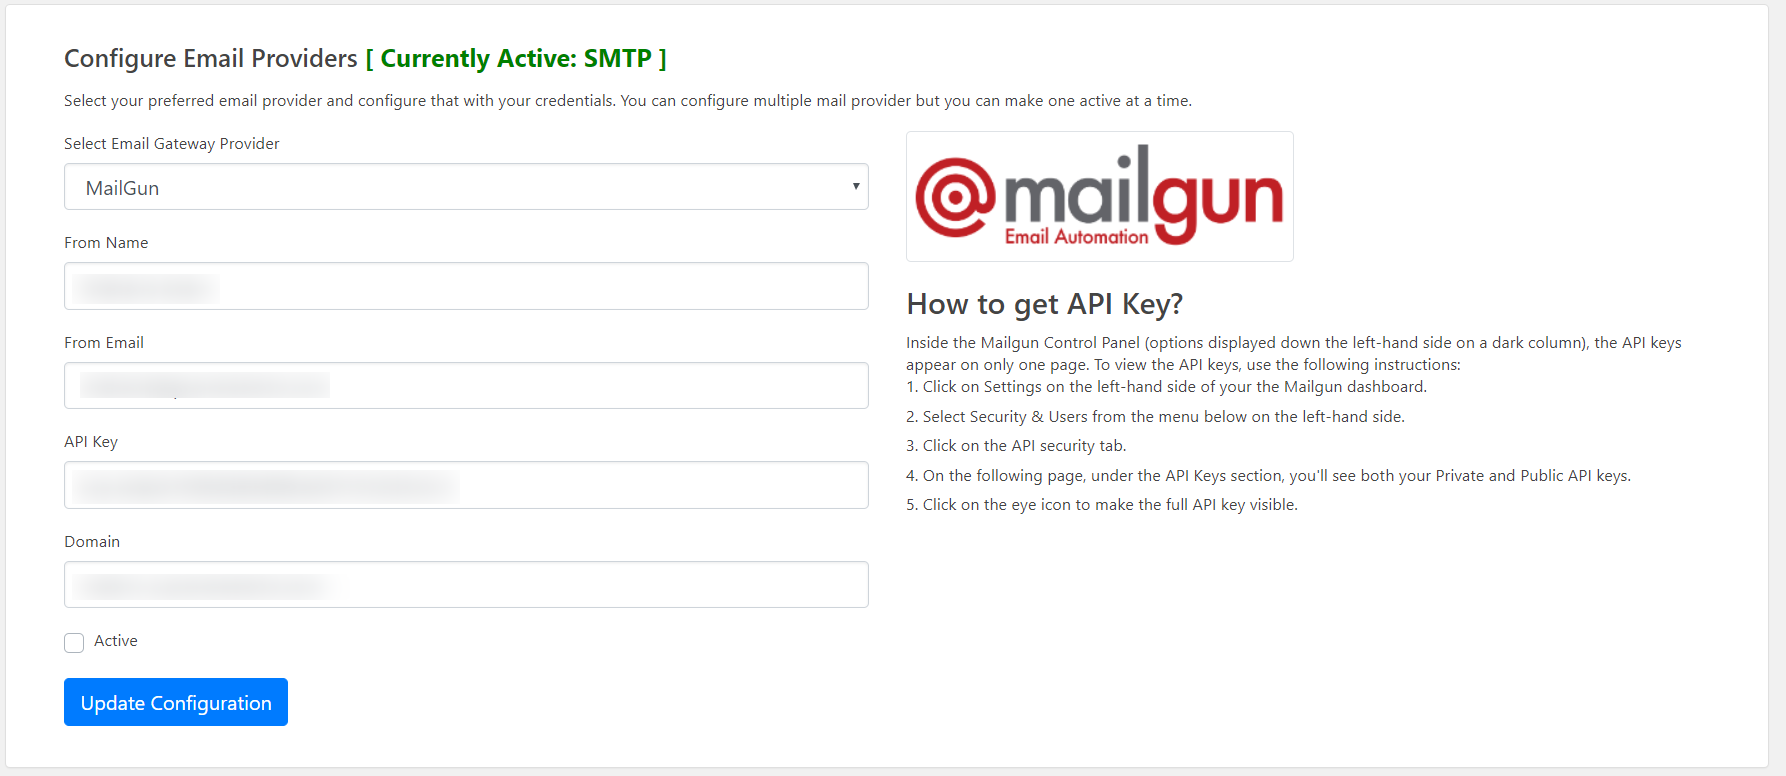
Task: Click step 5 about the eye icon
Action: coord(1102,505)
